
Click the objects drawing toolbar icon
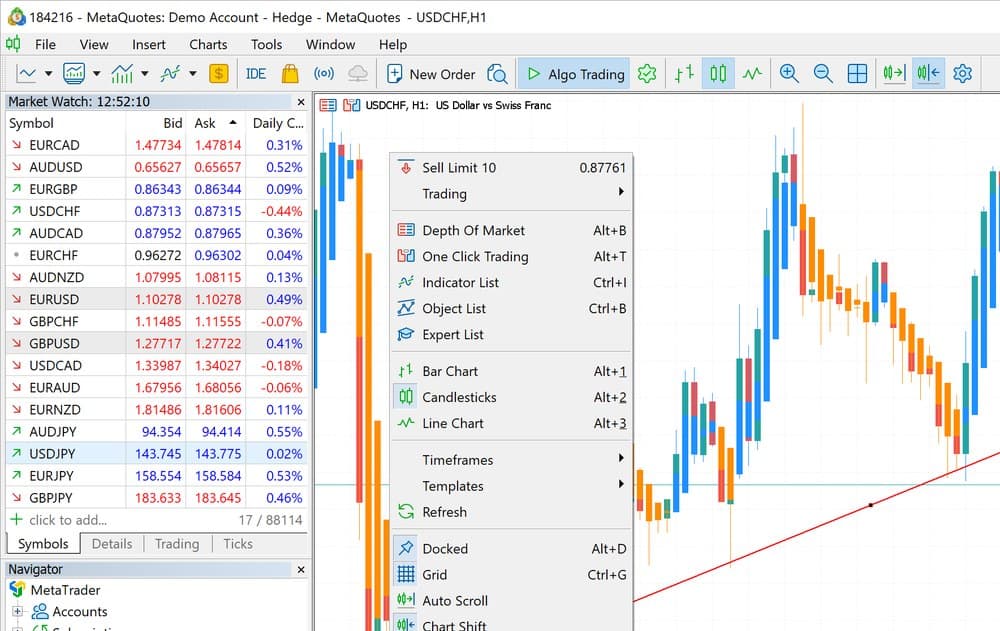[x=170, y=74]
